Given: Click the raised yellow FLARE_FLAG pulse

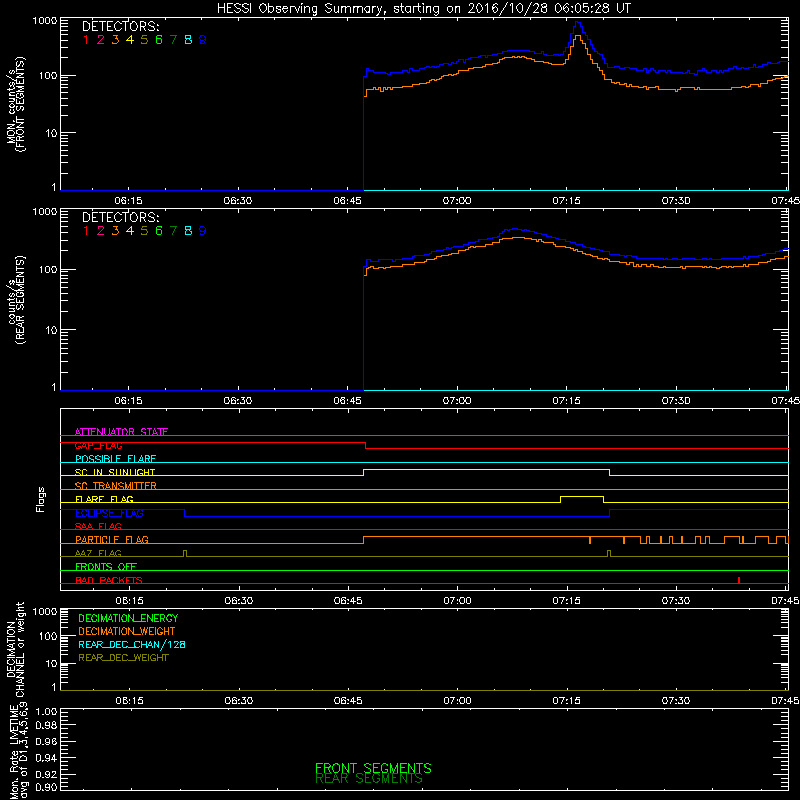Looking at the screenshot, I should (582, 496).
